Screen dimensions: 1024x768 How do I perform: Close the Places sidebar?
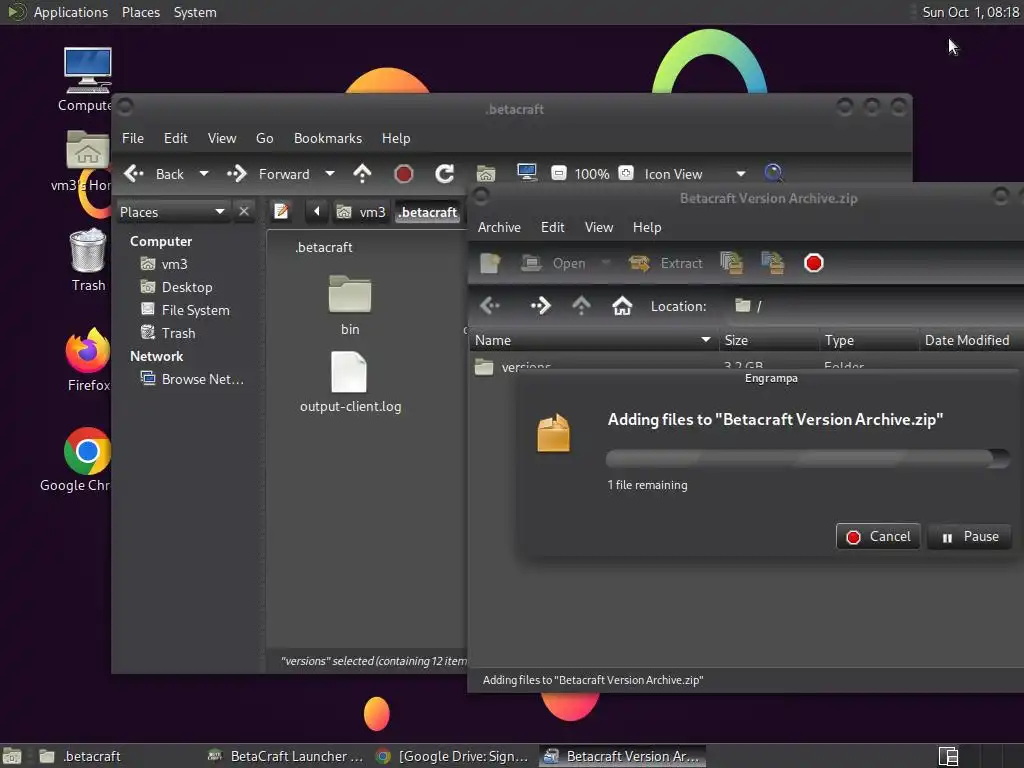[x=244, y=212]
